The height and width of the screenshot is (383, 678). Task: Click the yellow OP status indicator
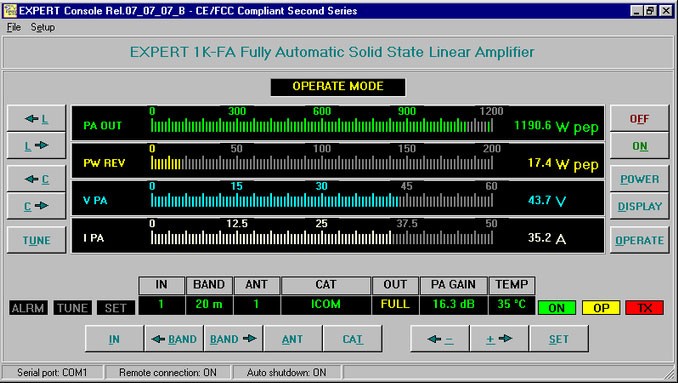point(601,308)
